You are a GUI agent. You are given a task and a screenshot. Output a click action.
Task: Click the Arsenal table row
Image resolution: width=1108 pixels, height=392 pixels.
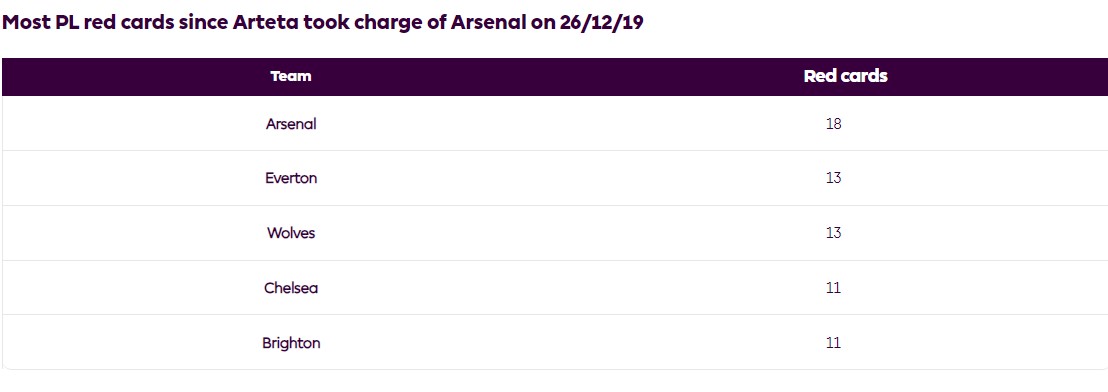coord(555,124)
